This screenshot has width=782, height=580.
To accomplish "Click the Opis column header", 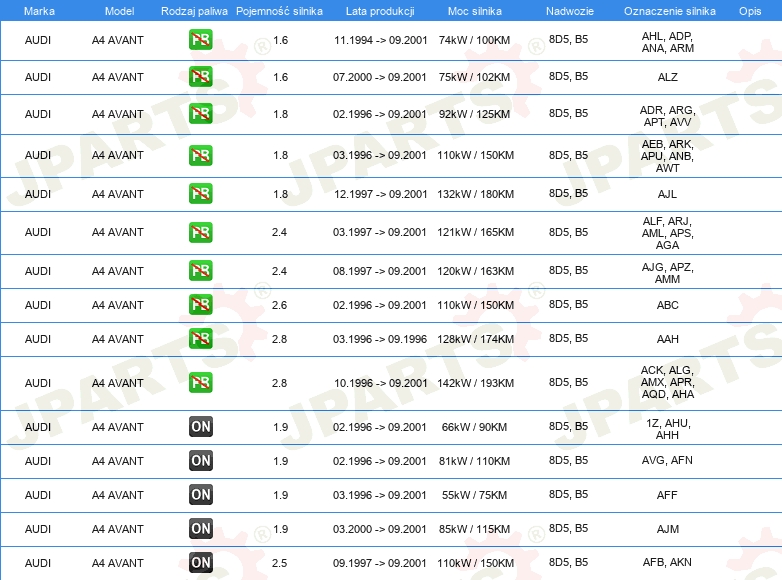I will click(750, 11).
